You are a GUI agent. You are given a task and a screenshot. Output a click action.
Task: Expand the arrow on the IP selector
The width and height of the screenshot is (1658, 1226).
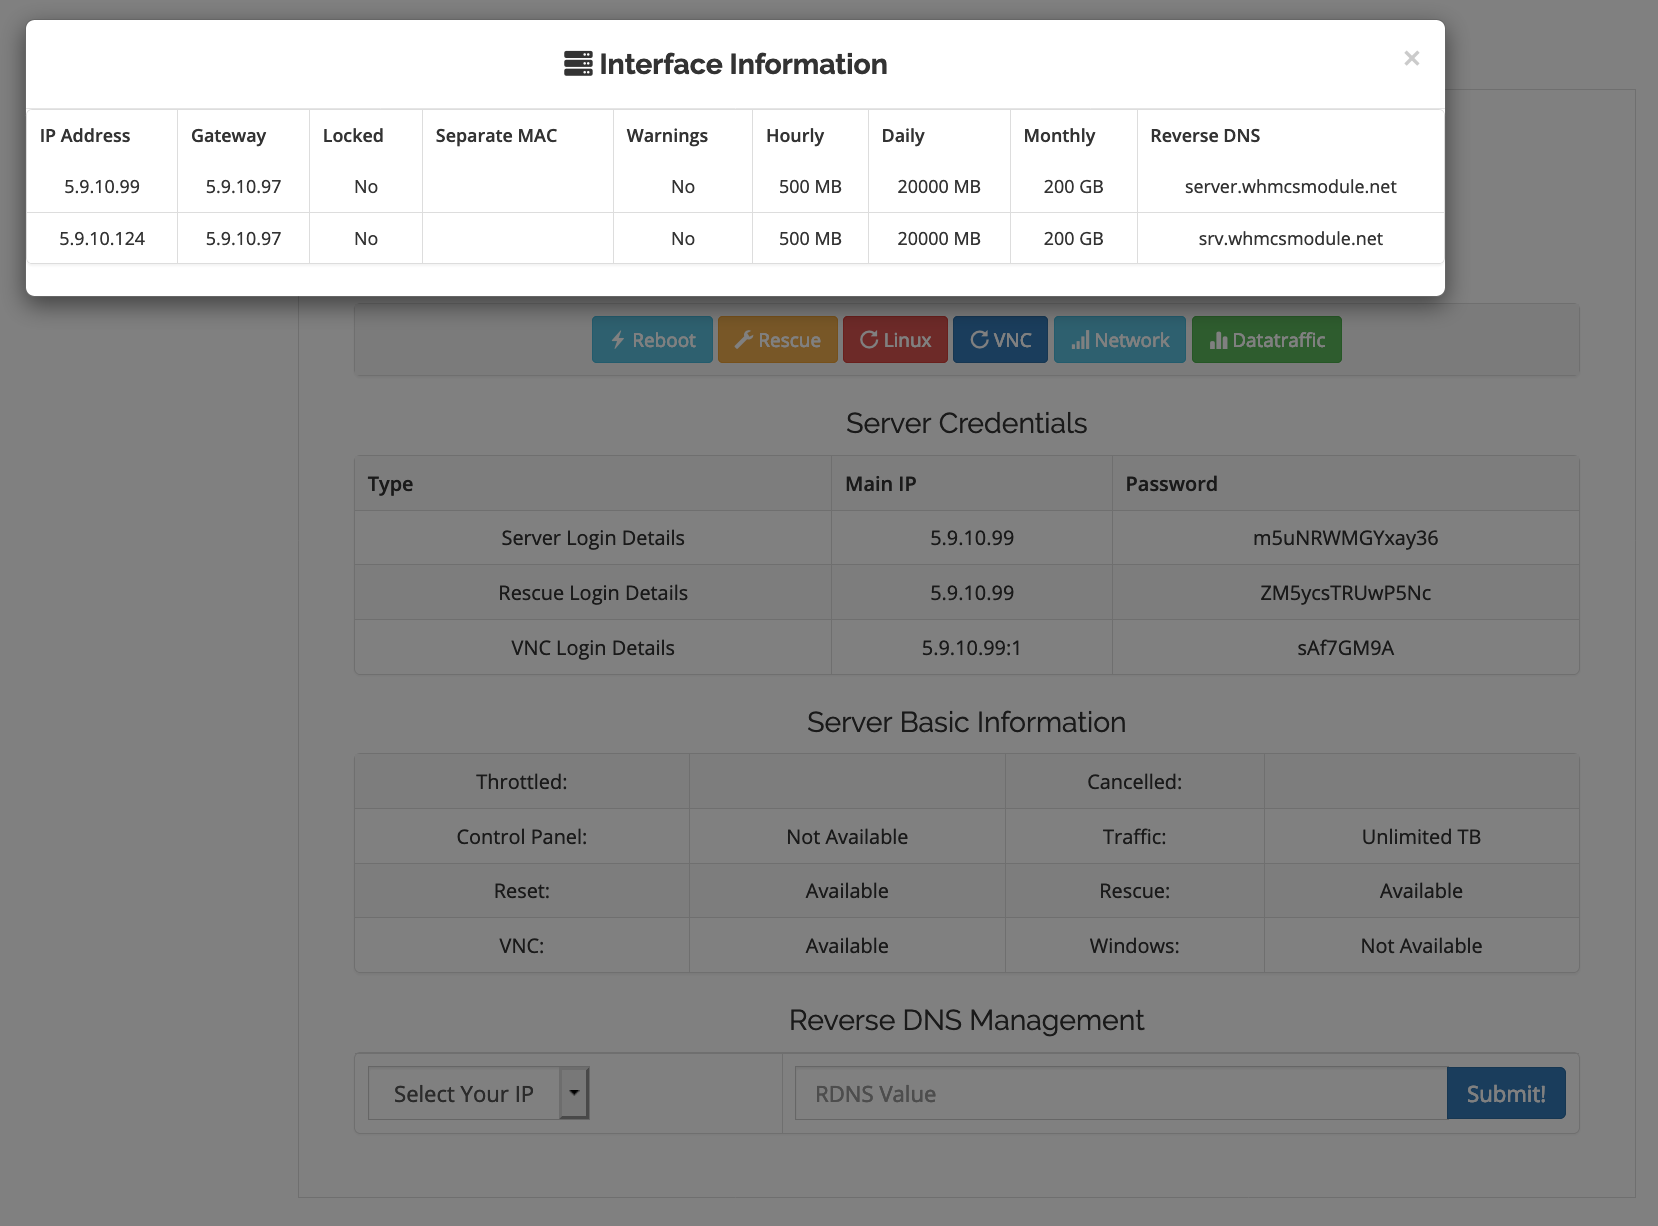(x=574, y=1093)
